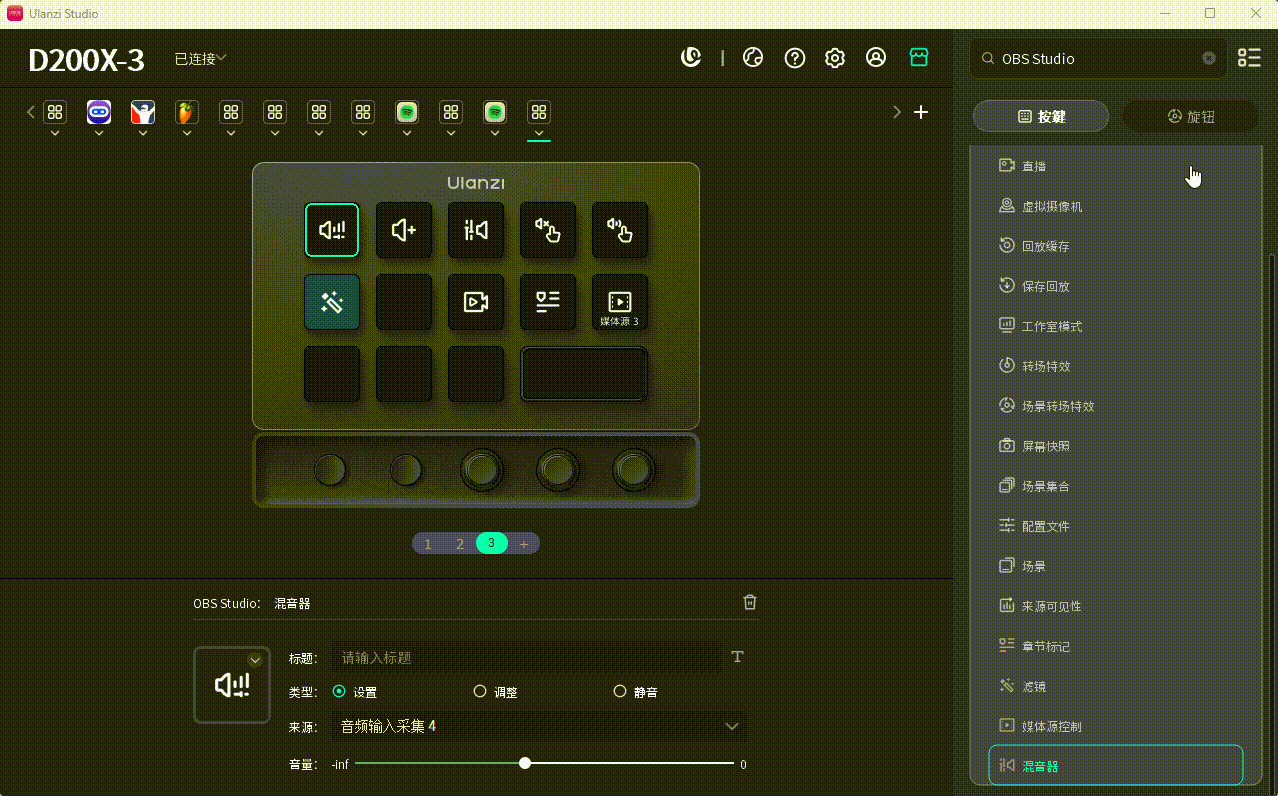1278x796 pixels.
Task: Click the 音量 volume slider handle
Action: [525, 763]
